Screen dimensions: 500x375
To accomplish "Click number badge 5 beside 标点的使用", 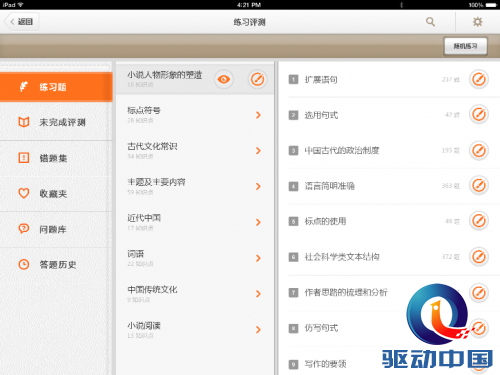I will (x=293, y=222).
